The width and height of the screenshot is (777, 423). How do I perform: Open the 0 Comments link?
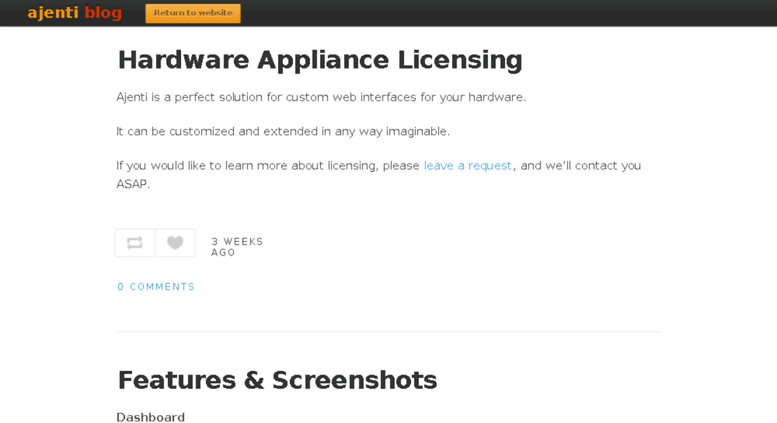(156, 287)
